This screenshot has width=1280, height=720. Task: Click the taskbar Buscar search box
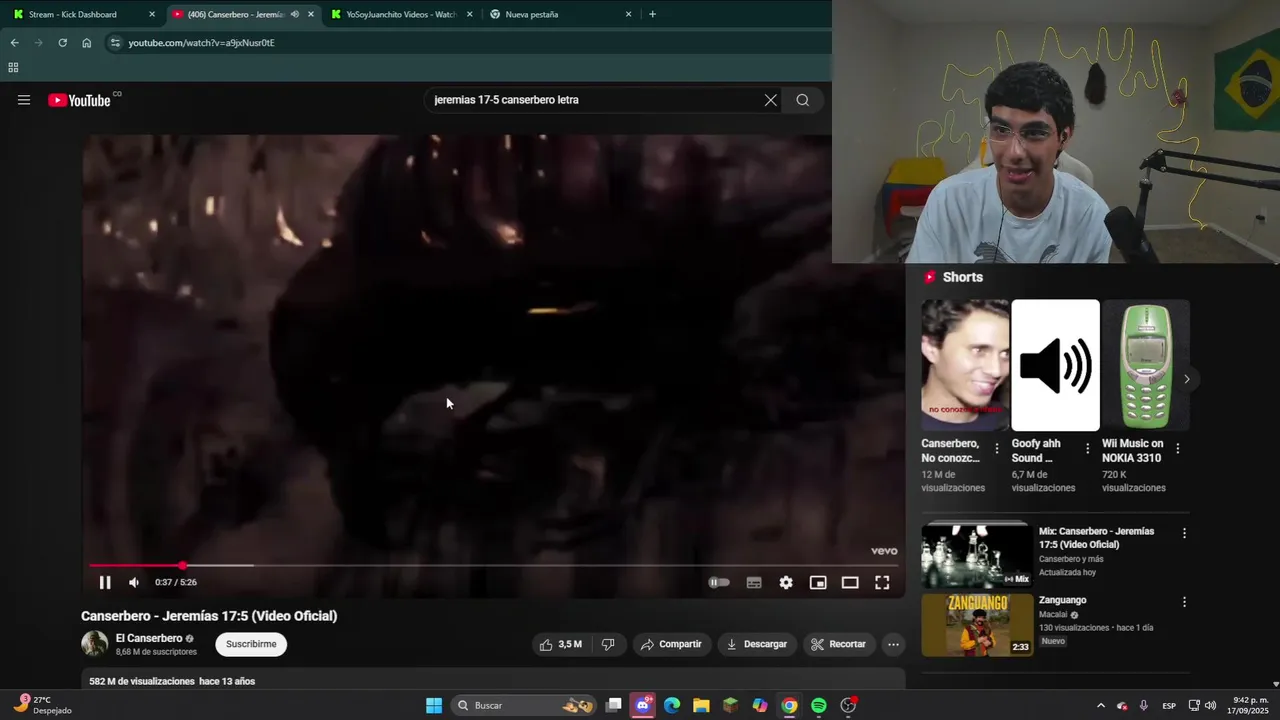[x=524, y=705]
